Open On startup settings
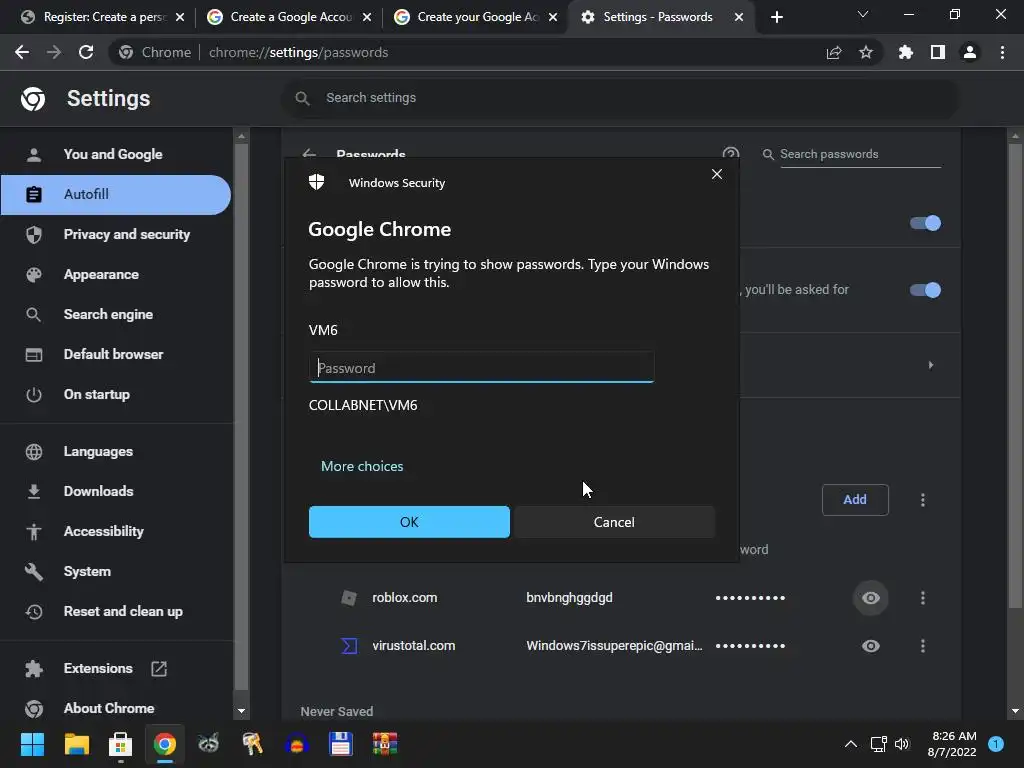 (x=116, y=394)
